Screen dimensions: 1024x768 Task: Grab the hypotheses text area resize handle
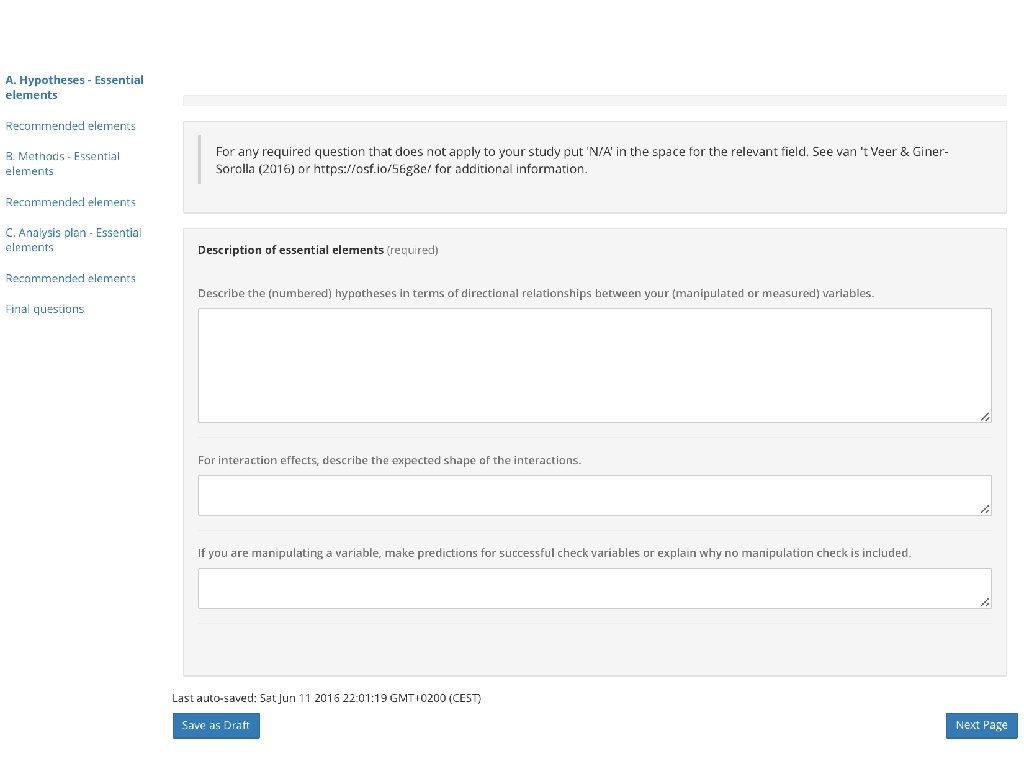coord(985,416)
